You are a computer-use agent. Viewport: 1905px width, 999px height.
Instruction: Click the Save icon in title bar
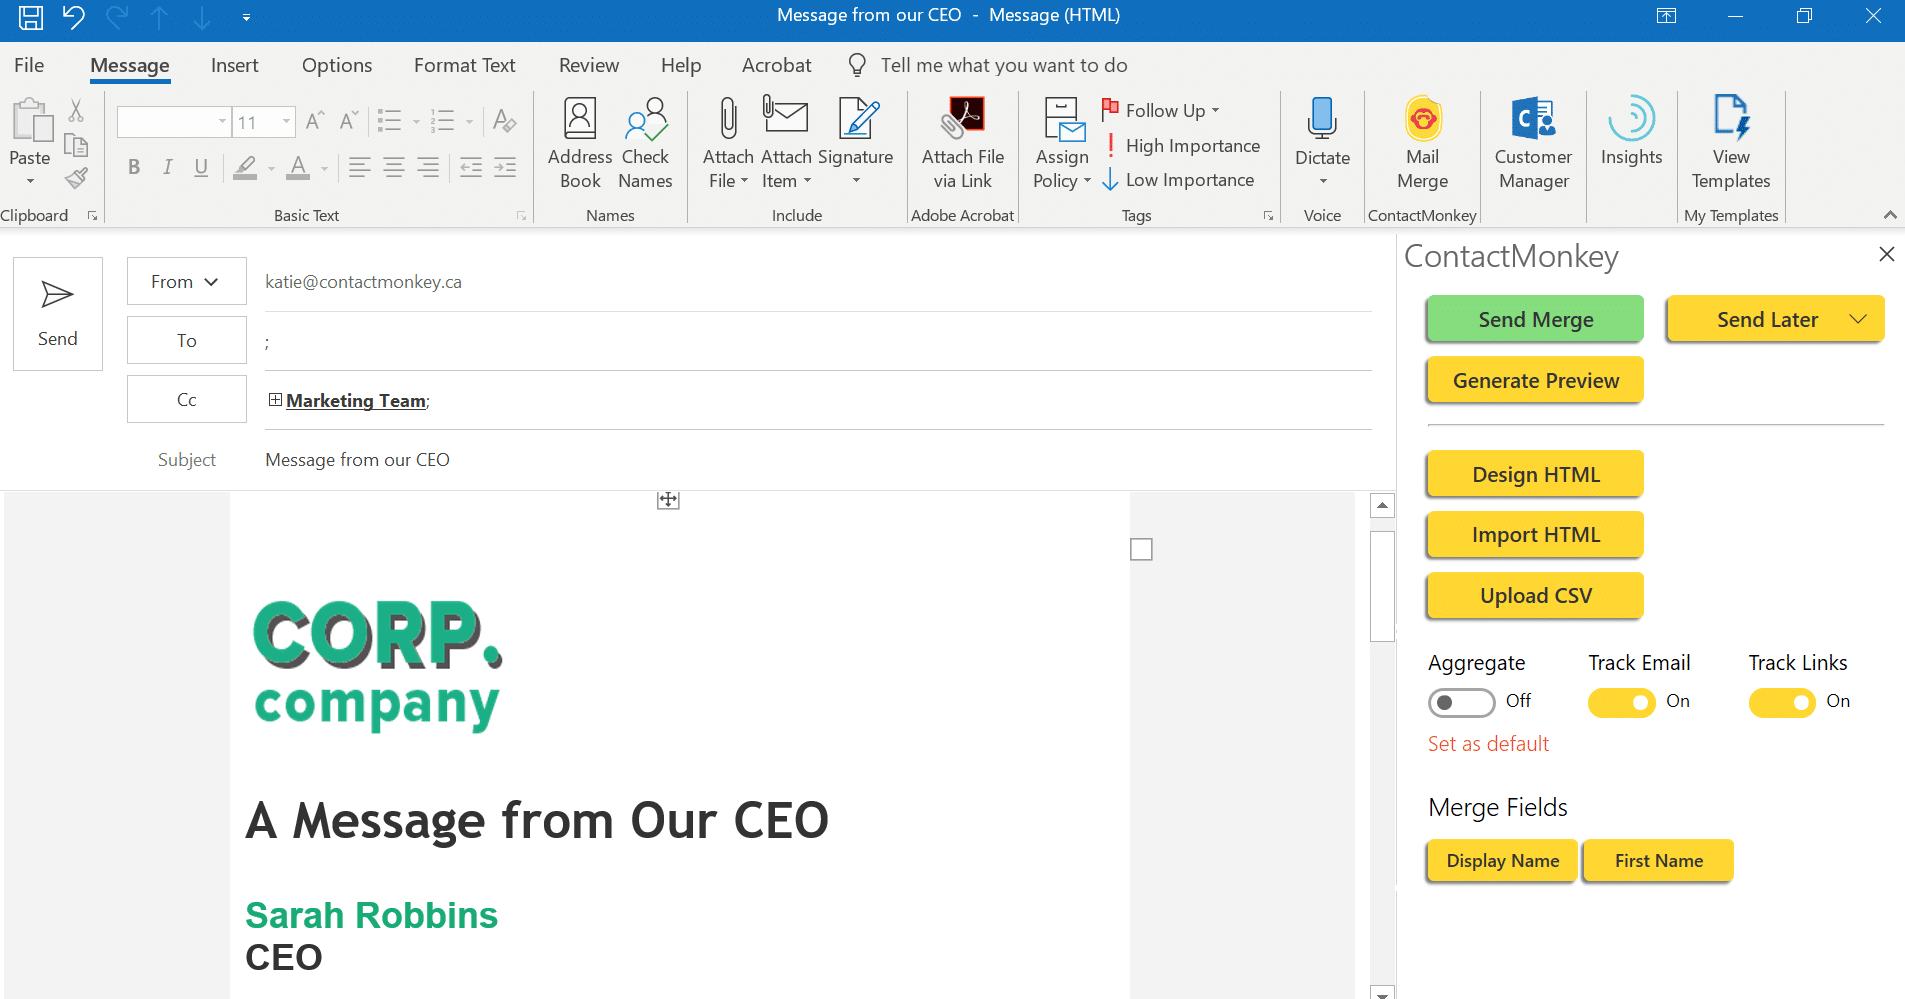pyautogui.click(x=31, y=17)
